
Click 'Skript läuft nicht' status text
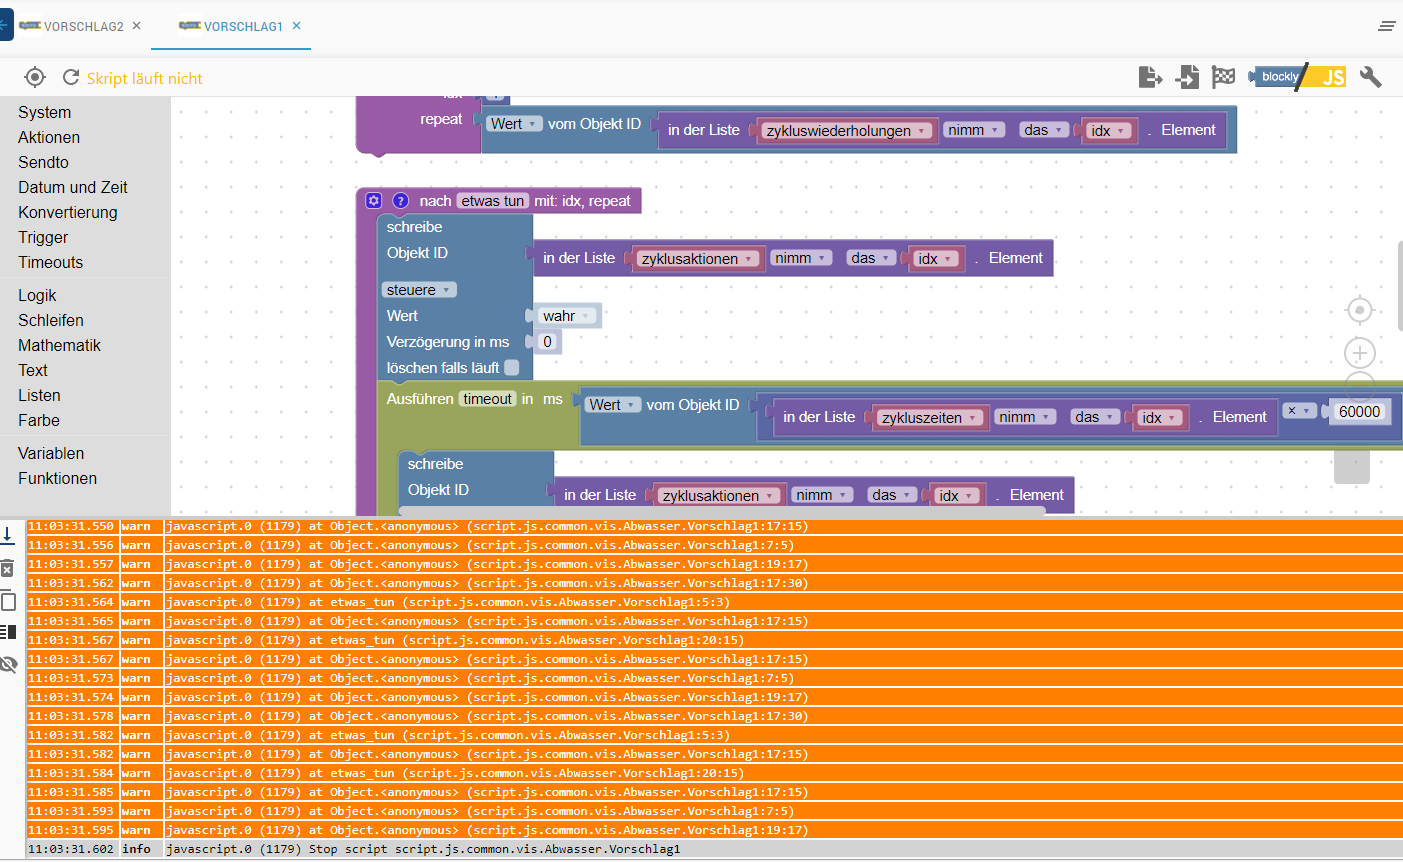tap(145, 78)
